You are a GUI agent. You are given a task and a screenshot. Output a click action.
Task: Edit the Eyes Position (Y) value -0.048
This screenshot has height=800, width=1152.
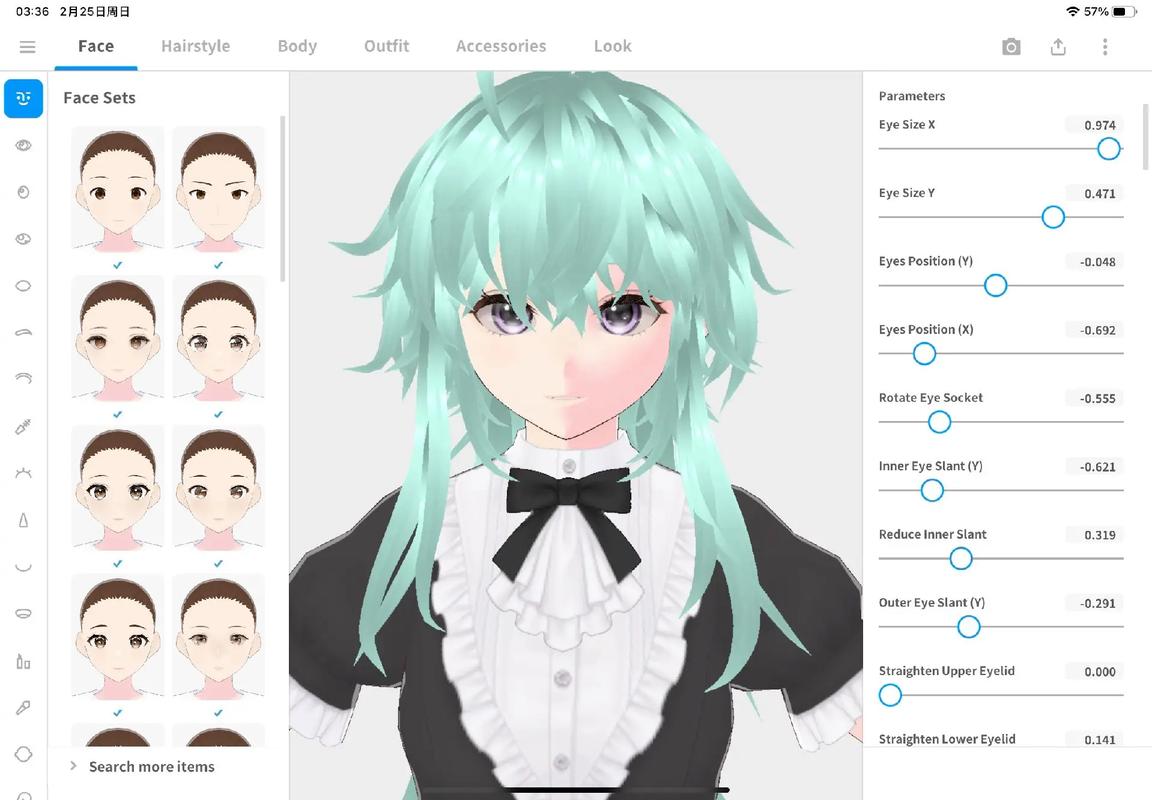tap(1095, 262)
